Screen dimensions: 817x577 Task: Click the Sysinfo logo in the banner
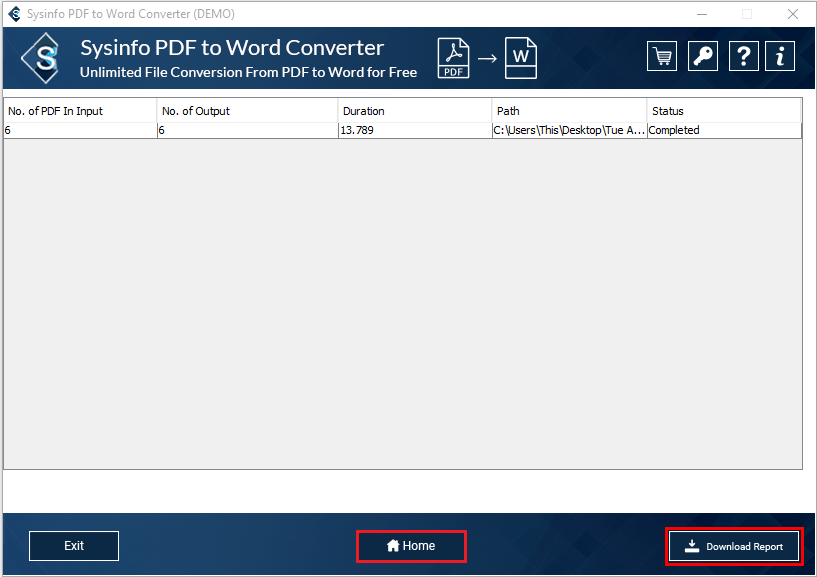[x=46, y=59]
